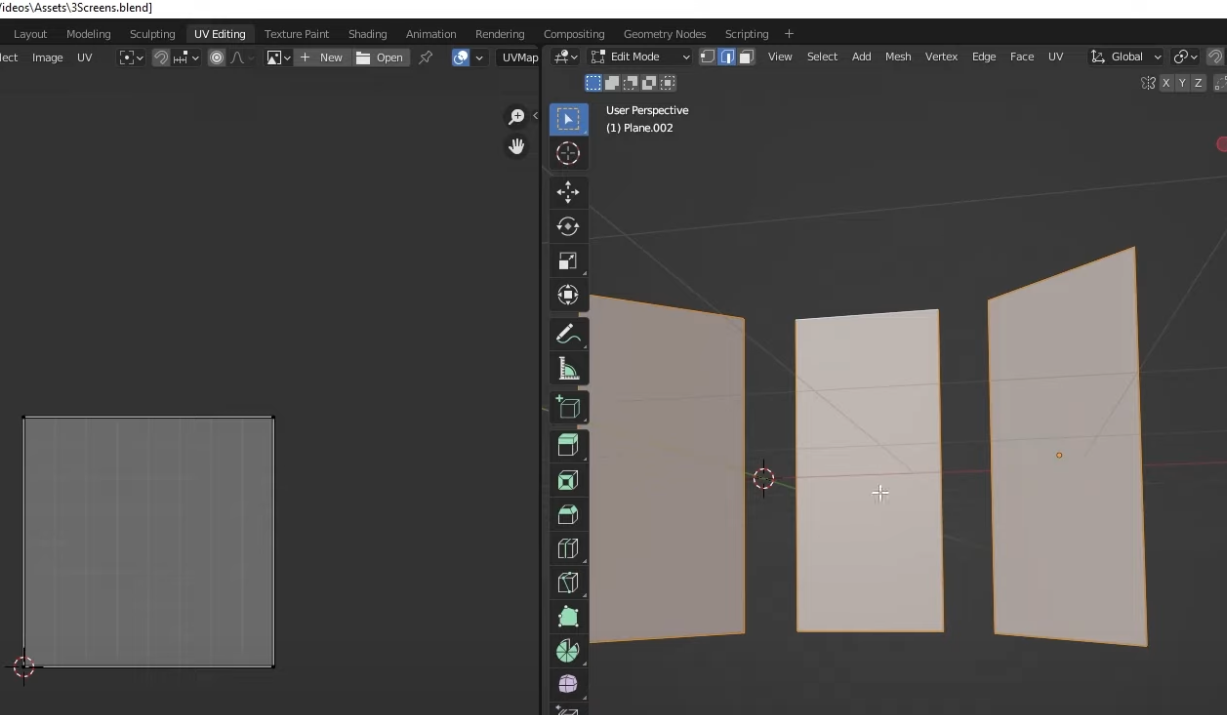1227x715 pixels.
Task: Activate the Measure tool
Action: click(568, 370)
